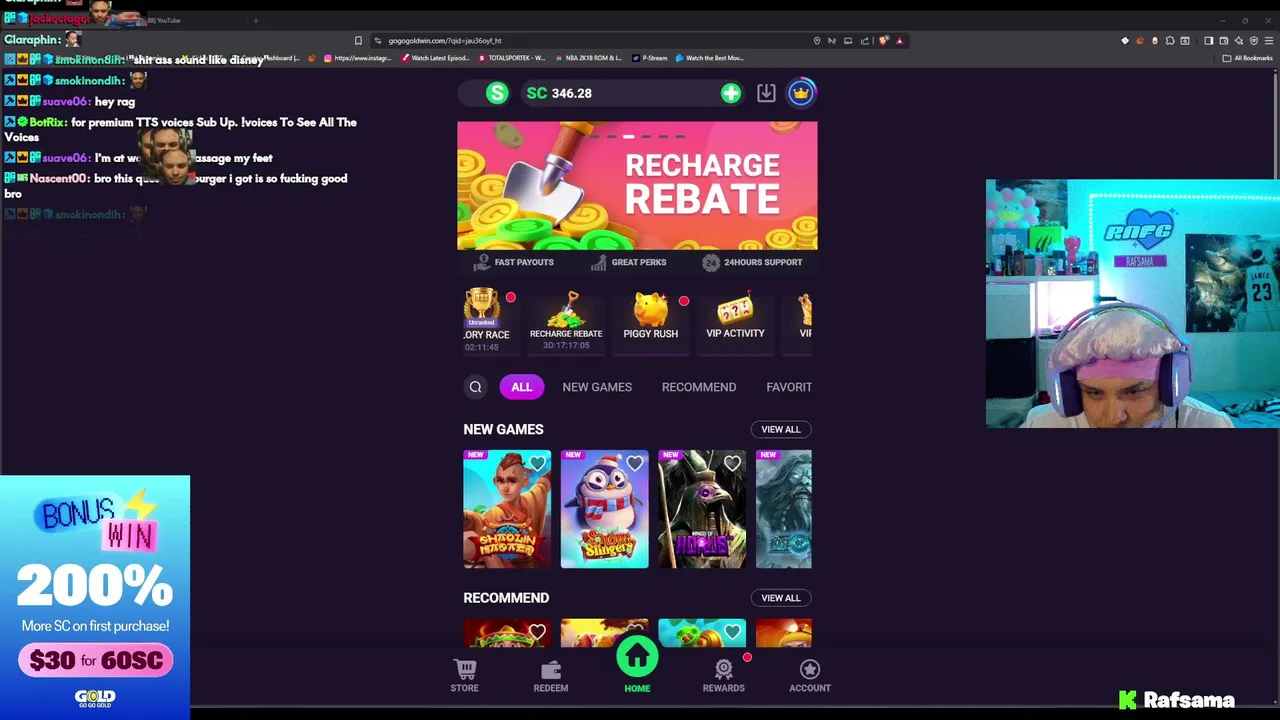
Task: Click the browser address bar URL
Action: point(445,41)
